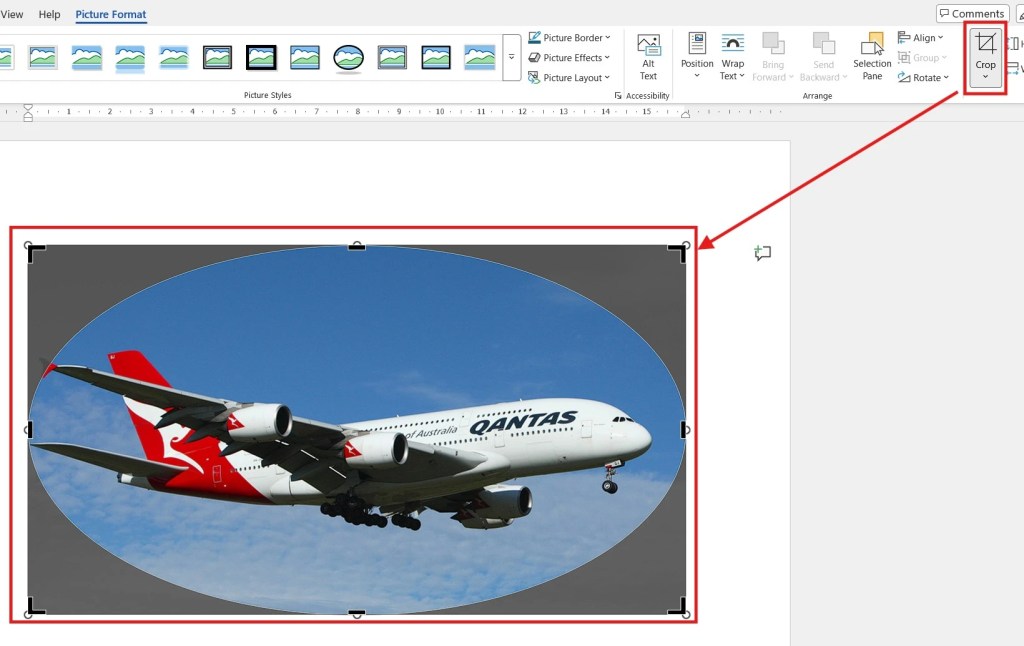Click the Bring Forward icon
The height and width of the screenshot is (646, 1024).
(x=772, y=55)
